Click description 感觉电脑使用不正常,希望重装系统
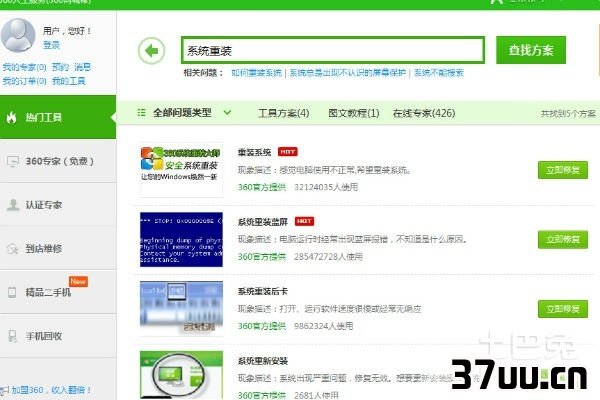The image size is (600, 400). [x=345, y=170]
